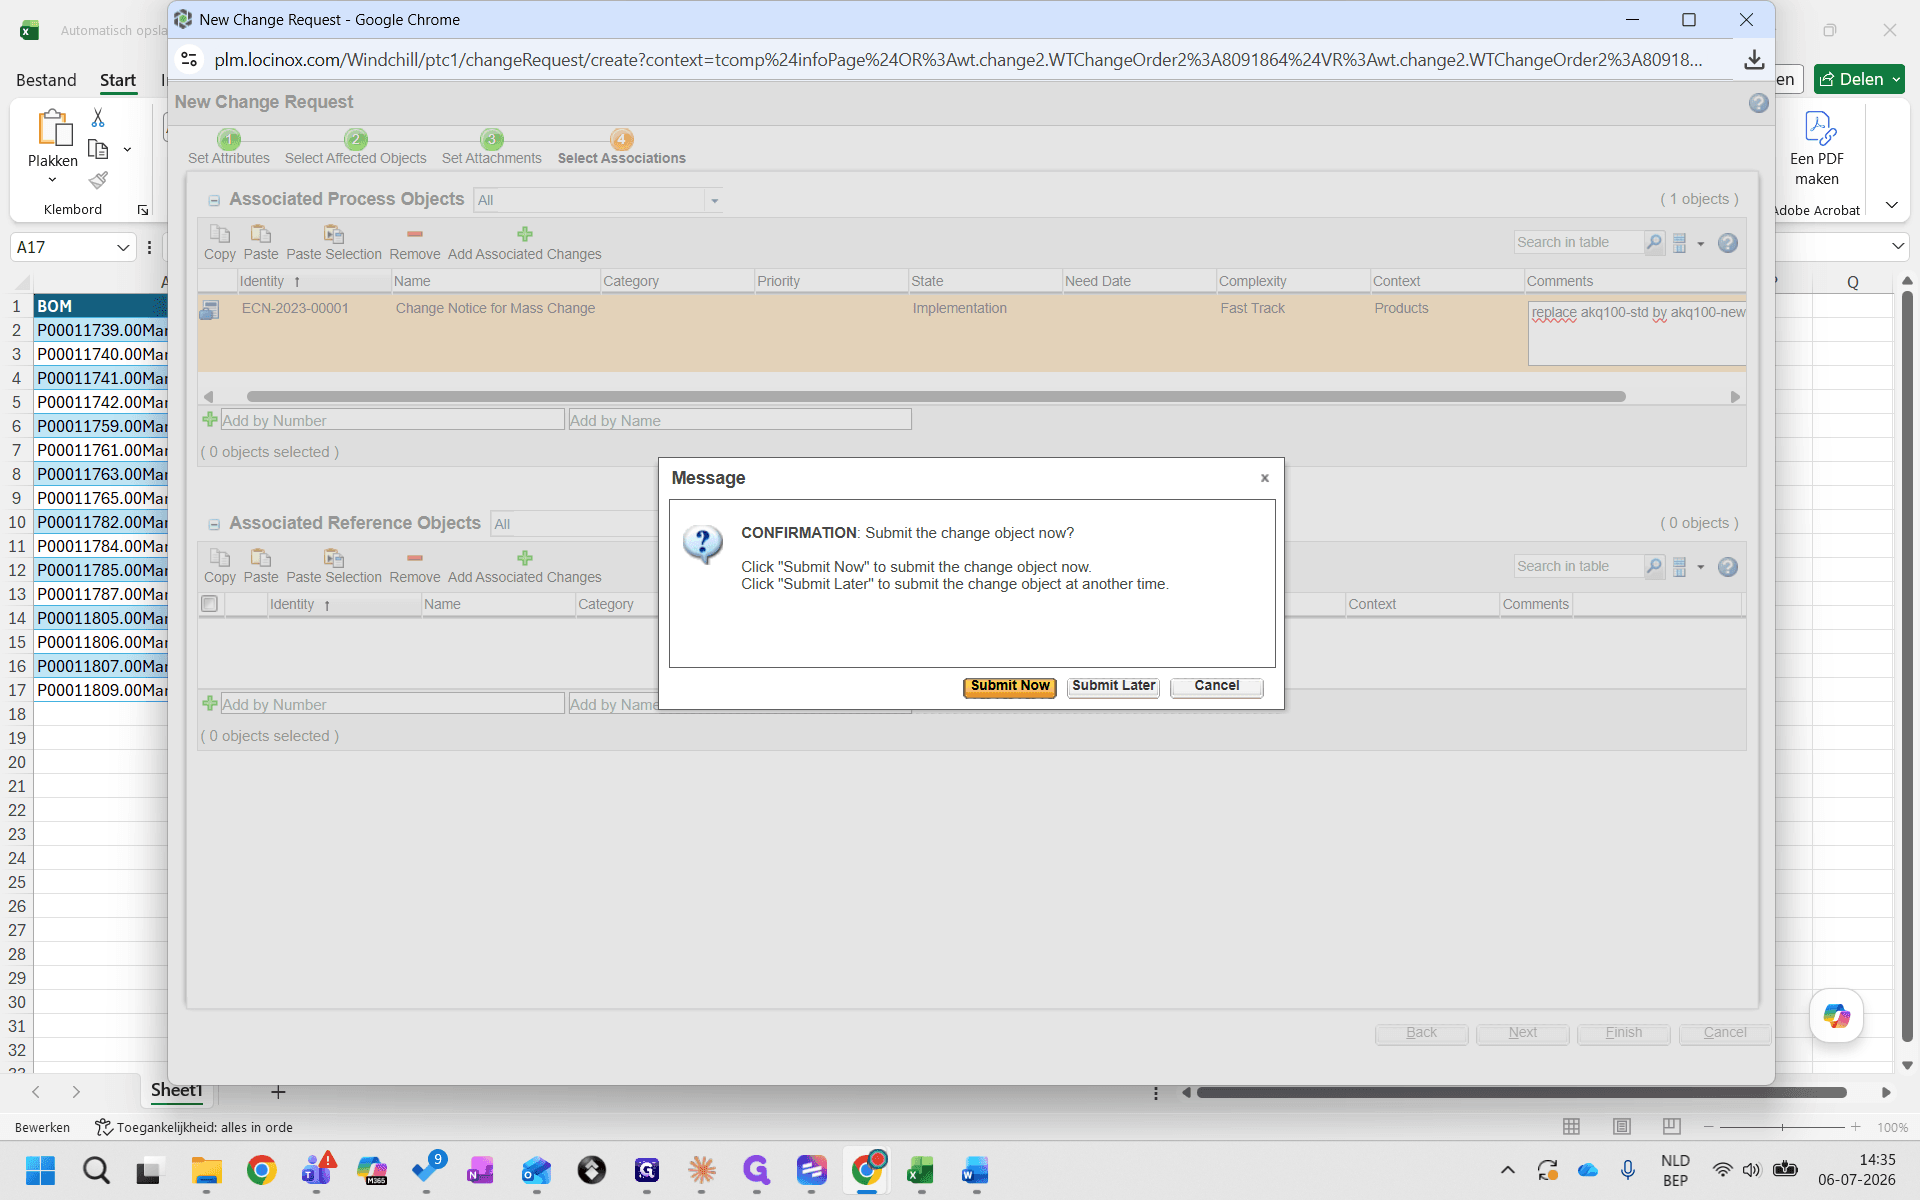Open help icon for Process Objects table
The height and width of the screenshot is (1200, 1920).
(x=1728, y=243)
